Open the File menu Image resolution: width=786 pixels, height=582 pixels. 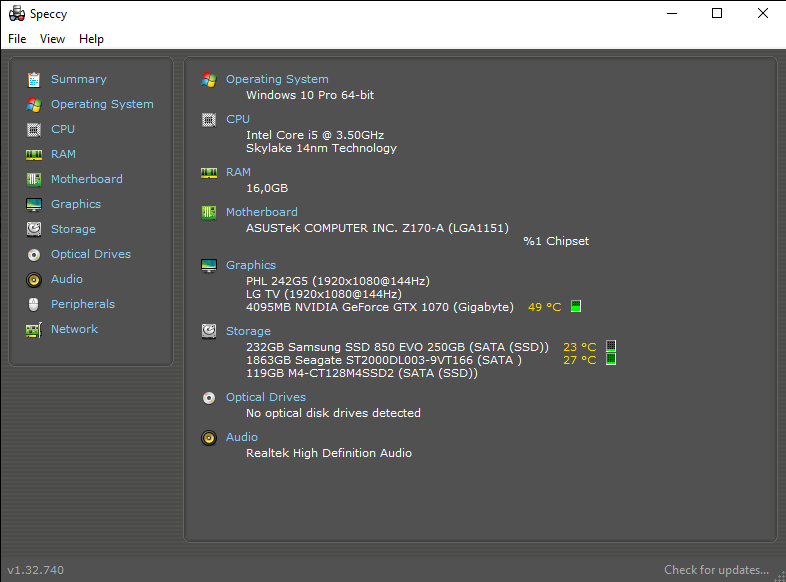click(17, 39)
